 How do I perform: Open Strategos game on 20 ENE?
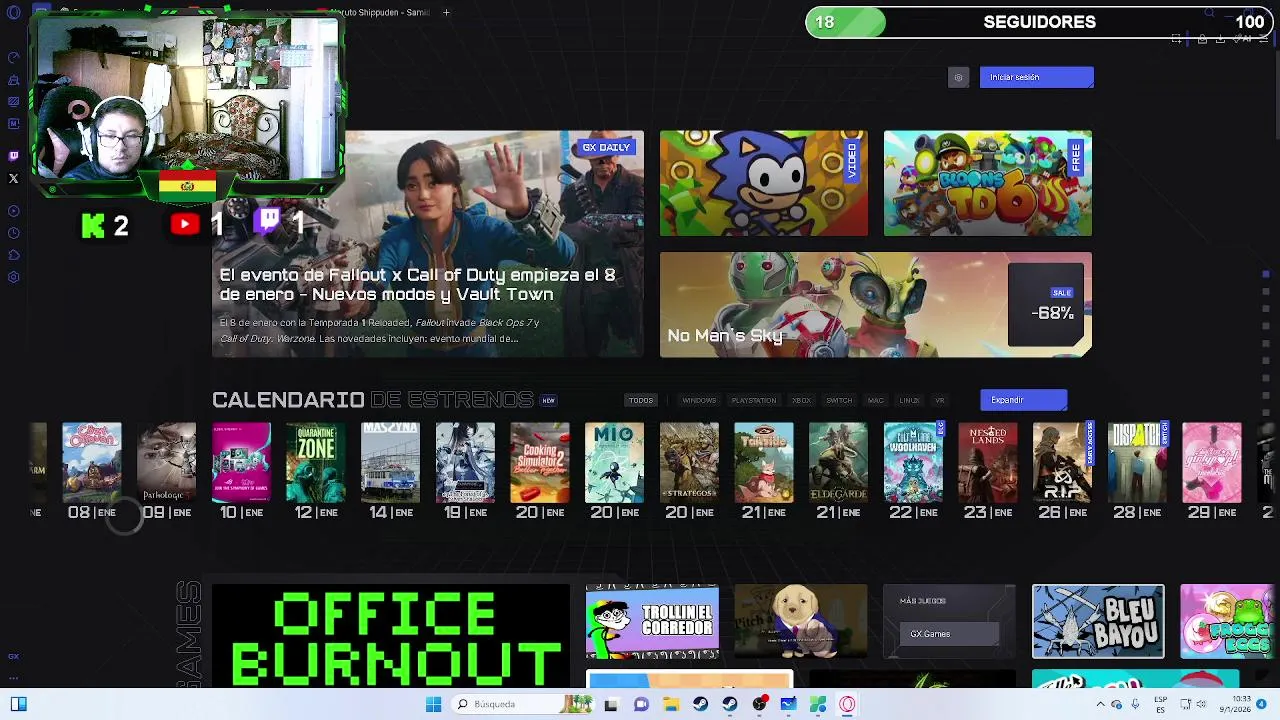click(x=689, y=463)
